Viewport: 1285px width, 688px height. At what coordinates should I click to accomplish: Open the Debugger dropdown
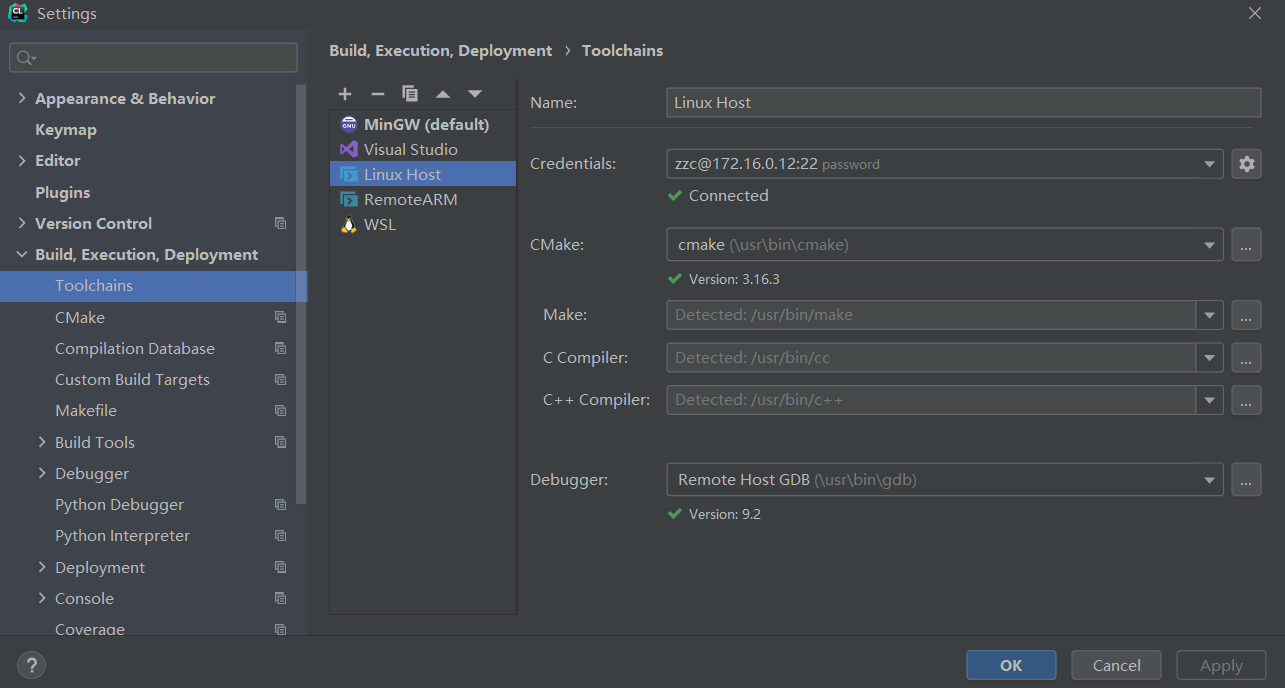coord(1210,479)
